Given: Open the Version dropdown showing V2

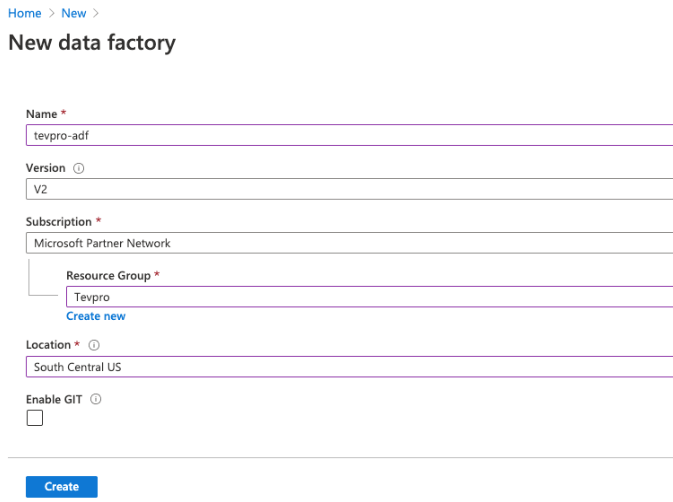Looking at the screenshot, I should pos(349,189).
